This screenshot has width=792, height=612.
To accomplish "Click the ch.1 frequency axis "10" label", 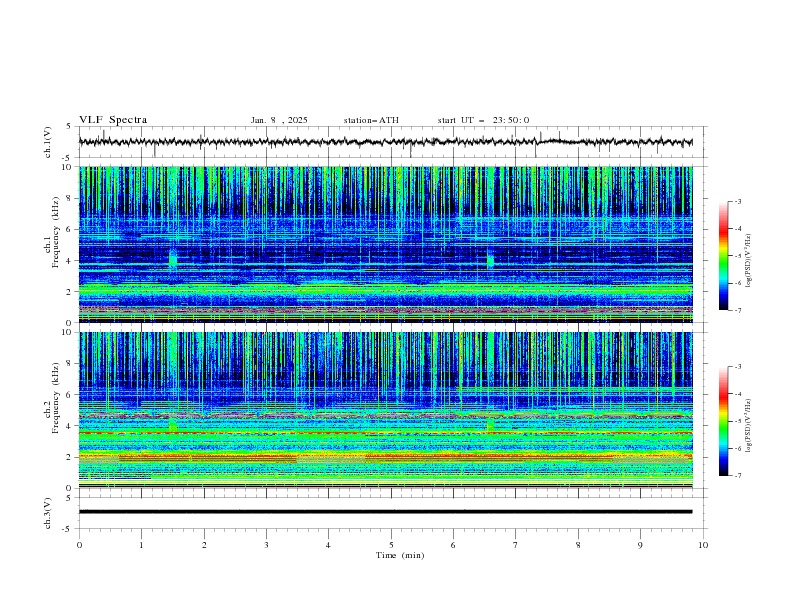I will (x=66, y=167).
